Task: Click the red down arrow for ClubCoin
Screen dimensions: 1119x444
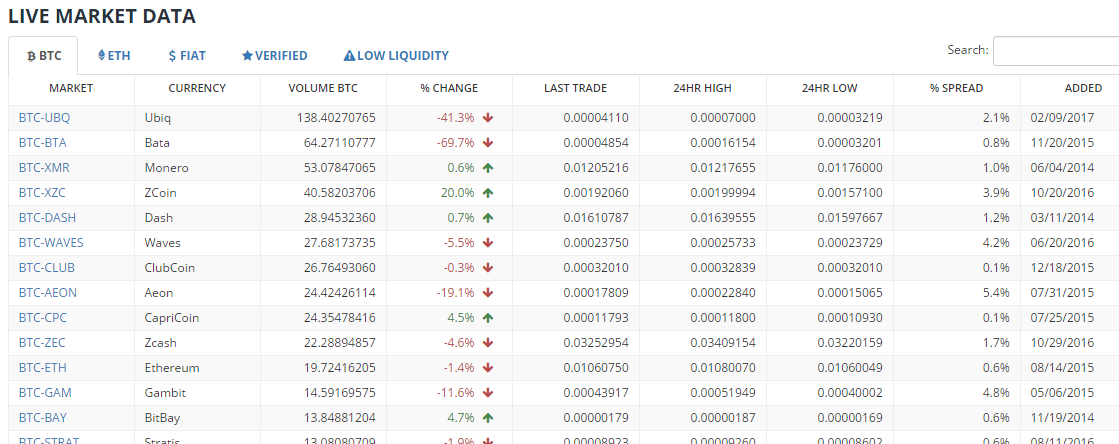Action: (488, 268)
